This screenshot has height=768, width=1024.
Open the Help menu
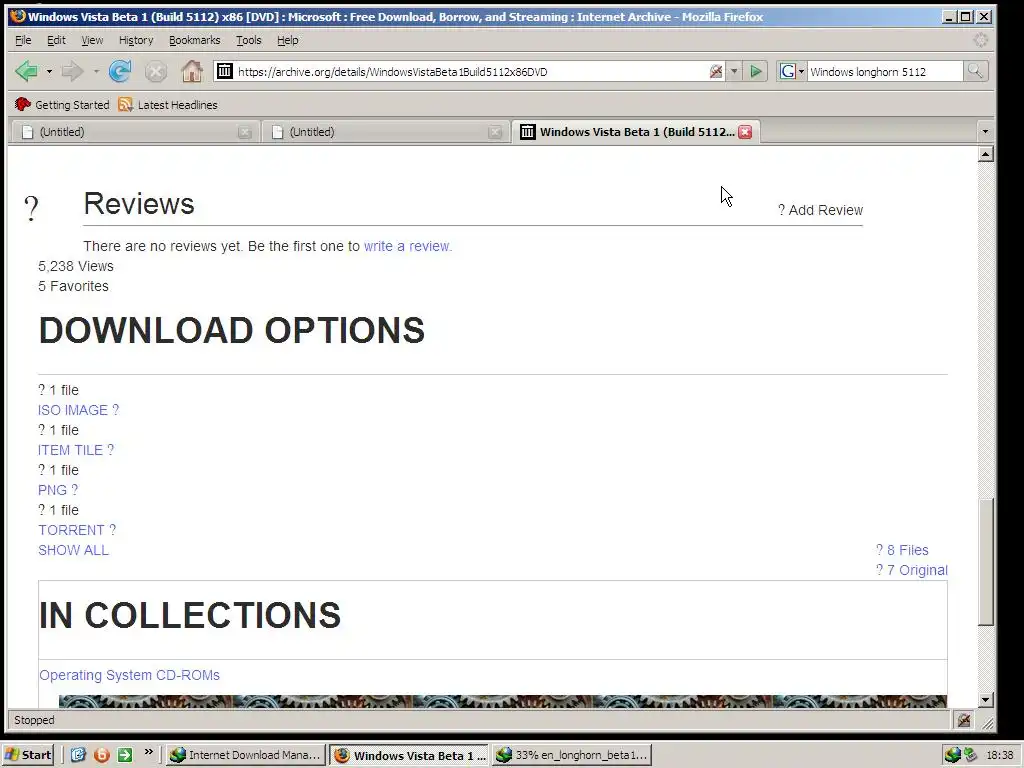tap(287, 40)
